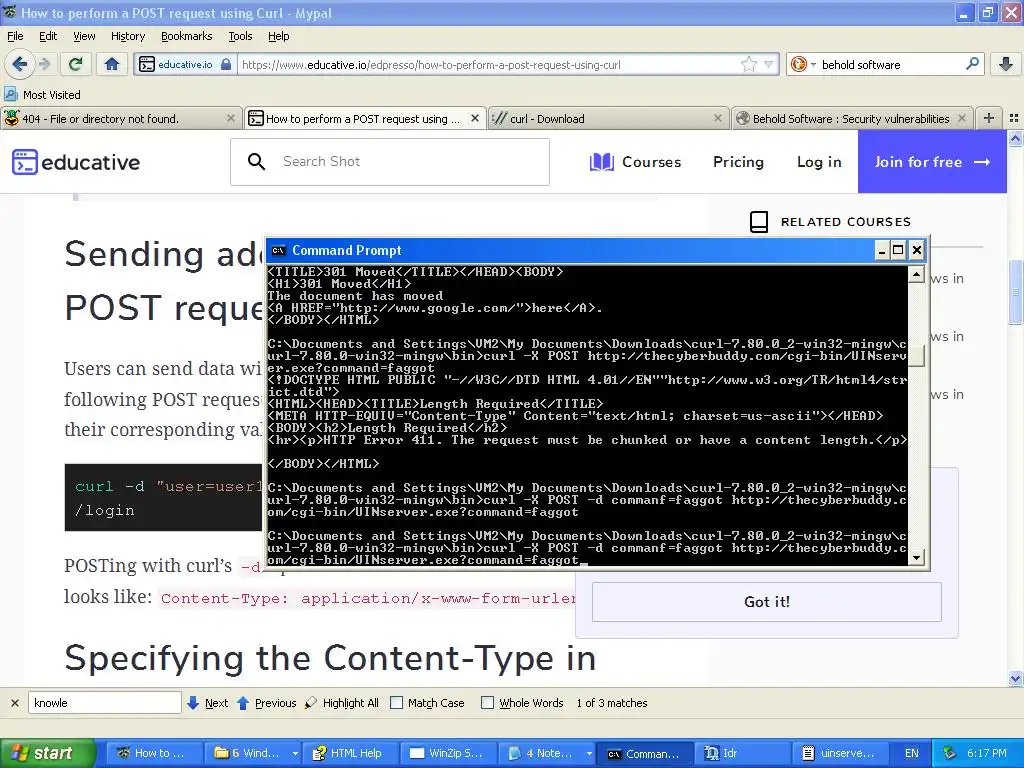Viewport: 1024px width, 768px height.
Task: Open a new tab with plus button
Action: 989,118
